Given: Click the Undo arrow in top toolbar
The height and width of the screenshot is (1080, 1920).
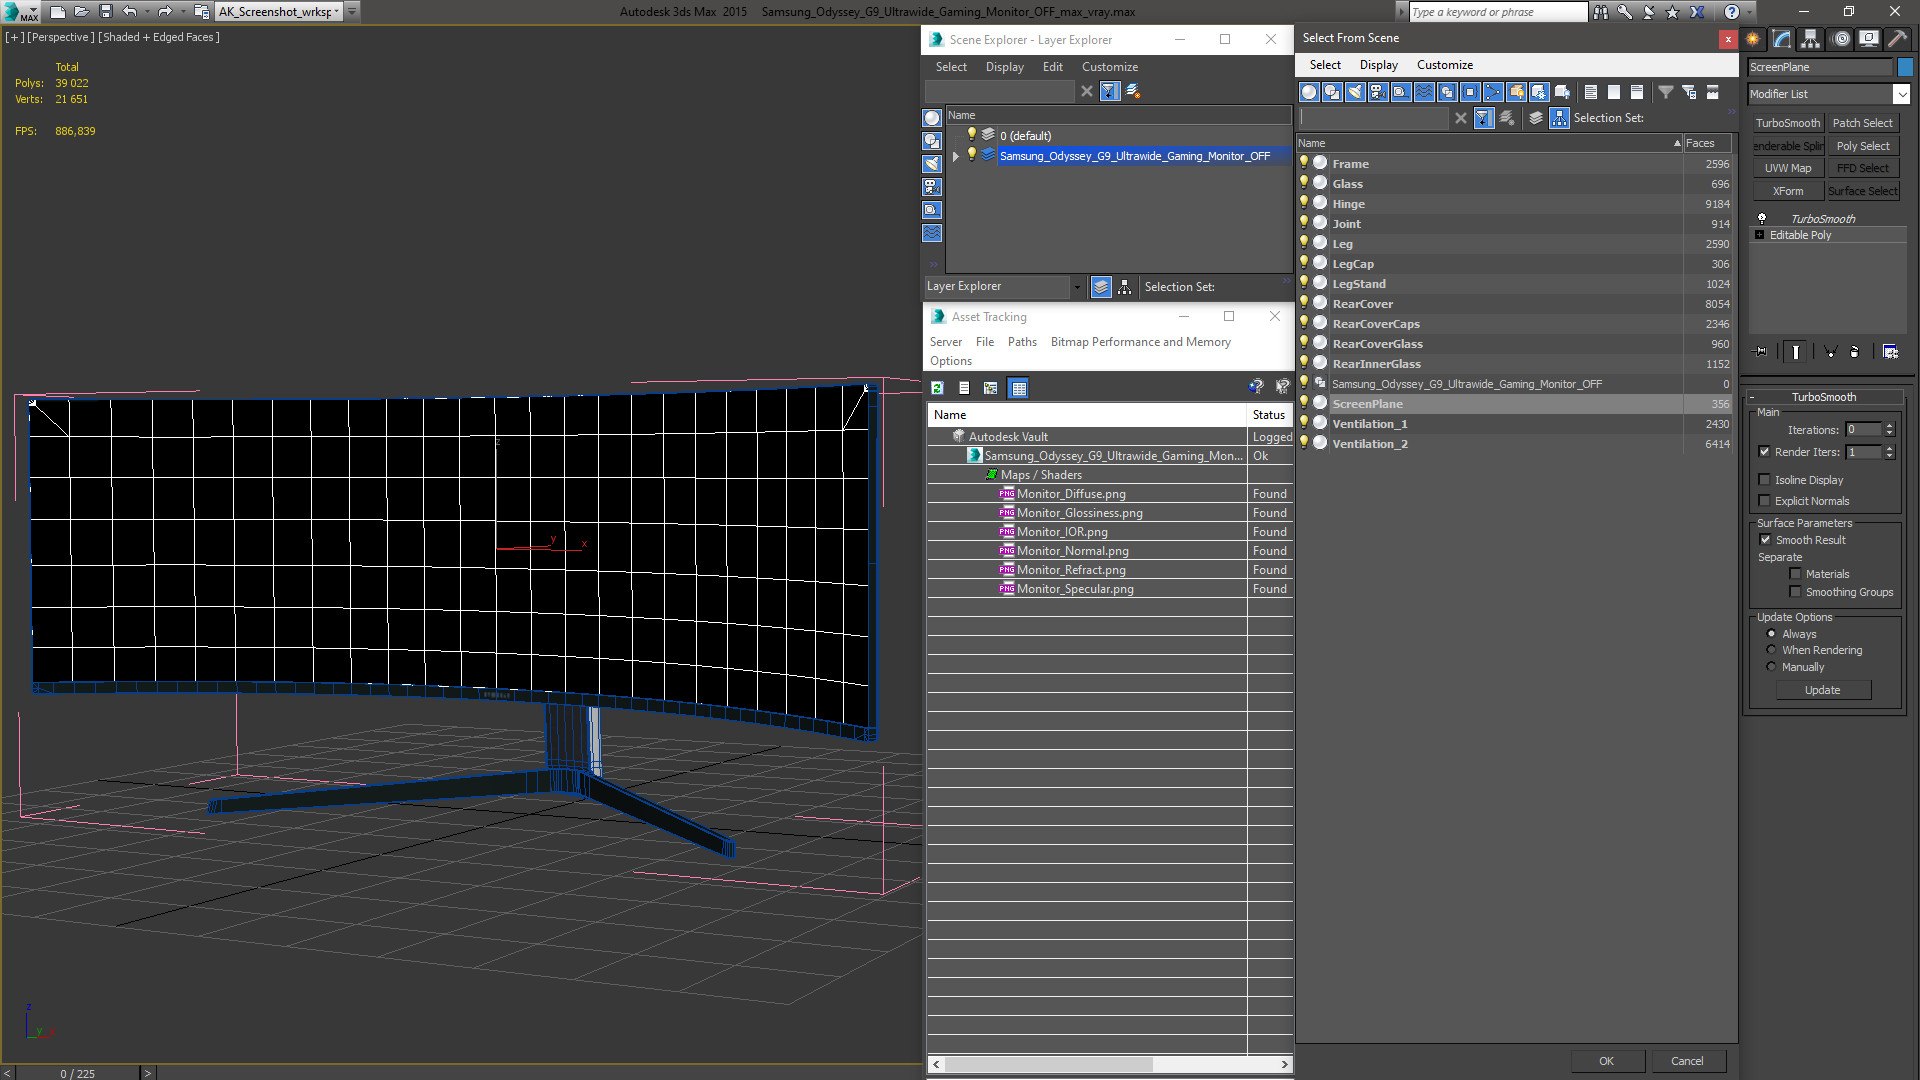Looking at the screenshot, I should (x=129, y=12).
